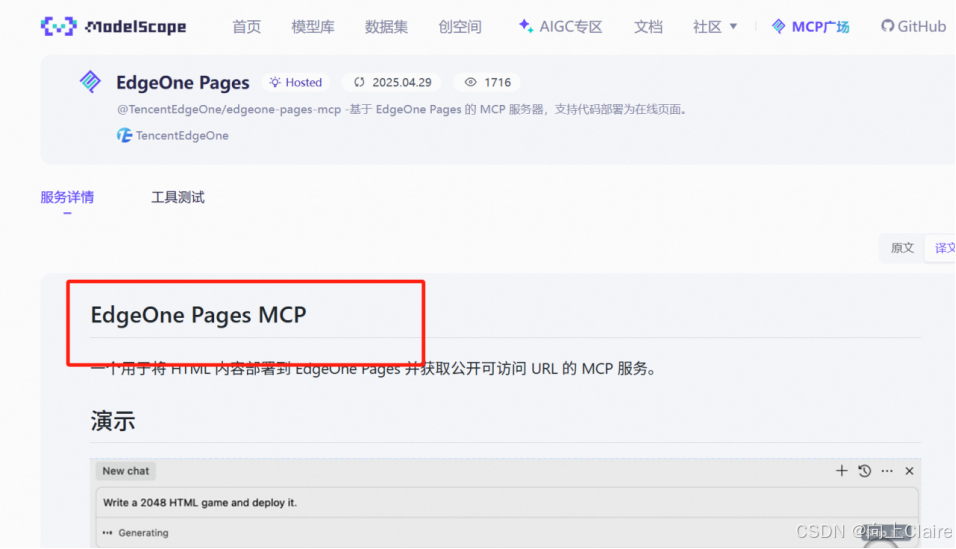Viewport: 956px width, 549px height.
Task: Click the 2025.04.29 update date badge
Action: point(393,82)
